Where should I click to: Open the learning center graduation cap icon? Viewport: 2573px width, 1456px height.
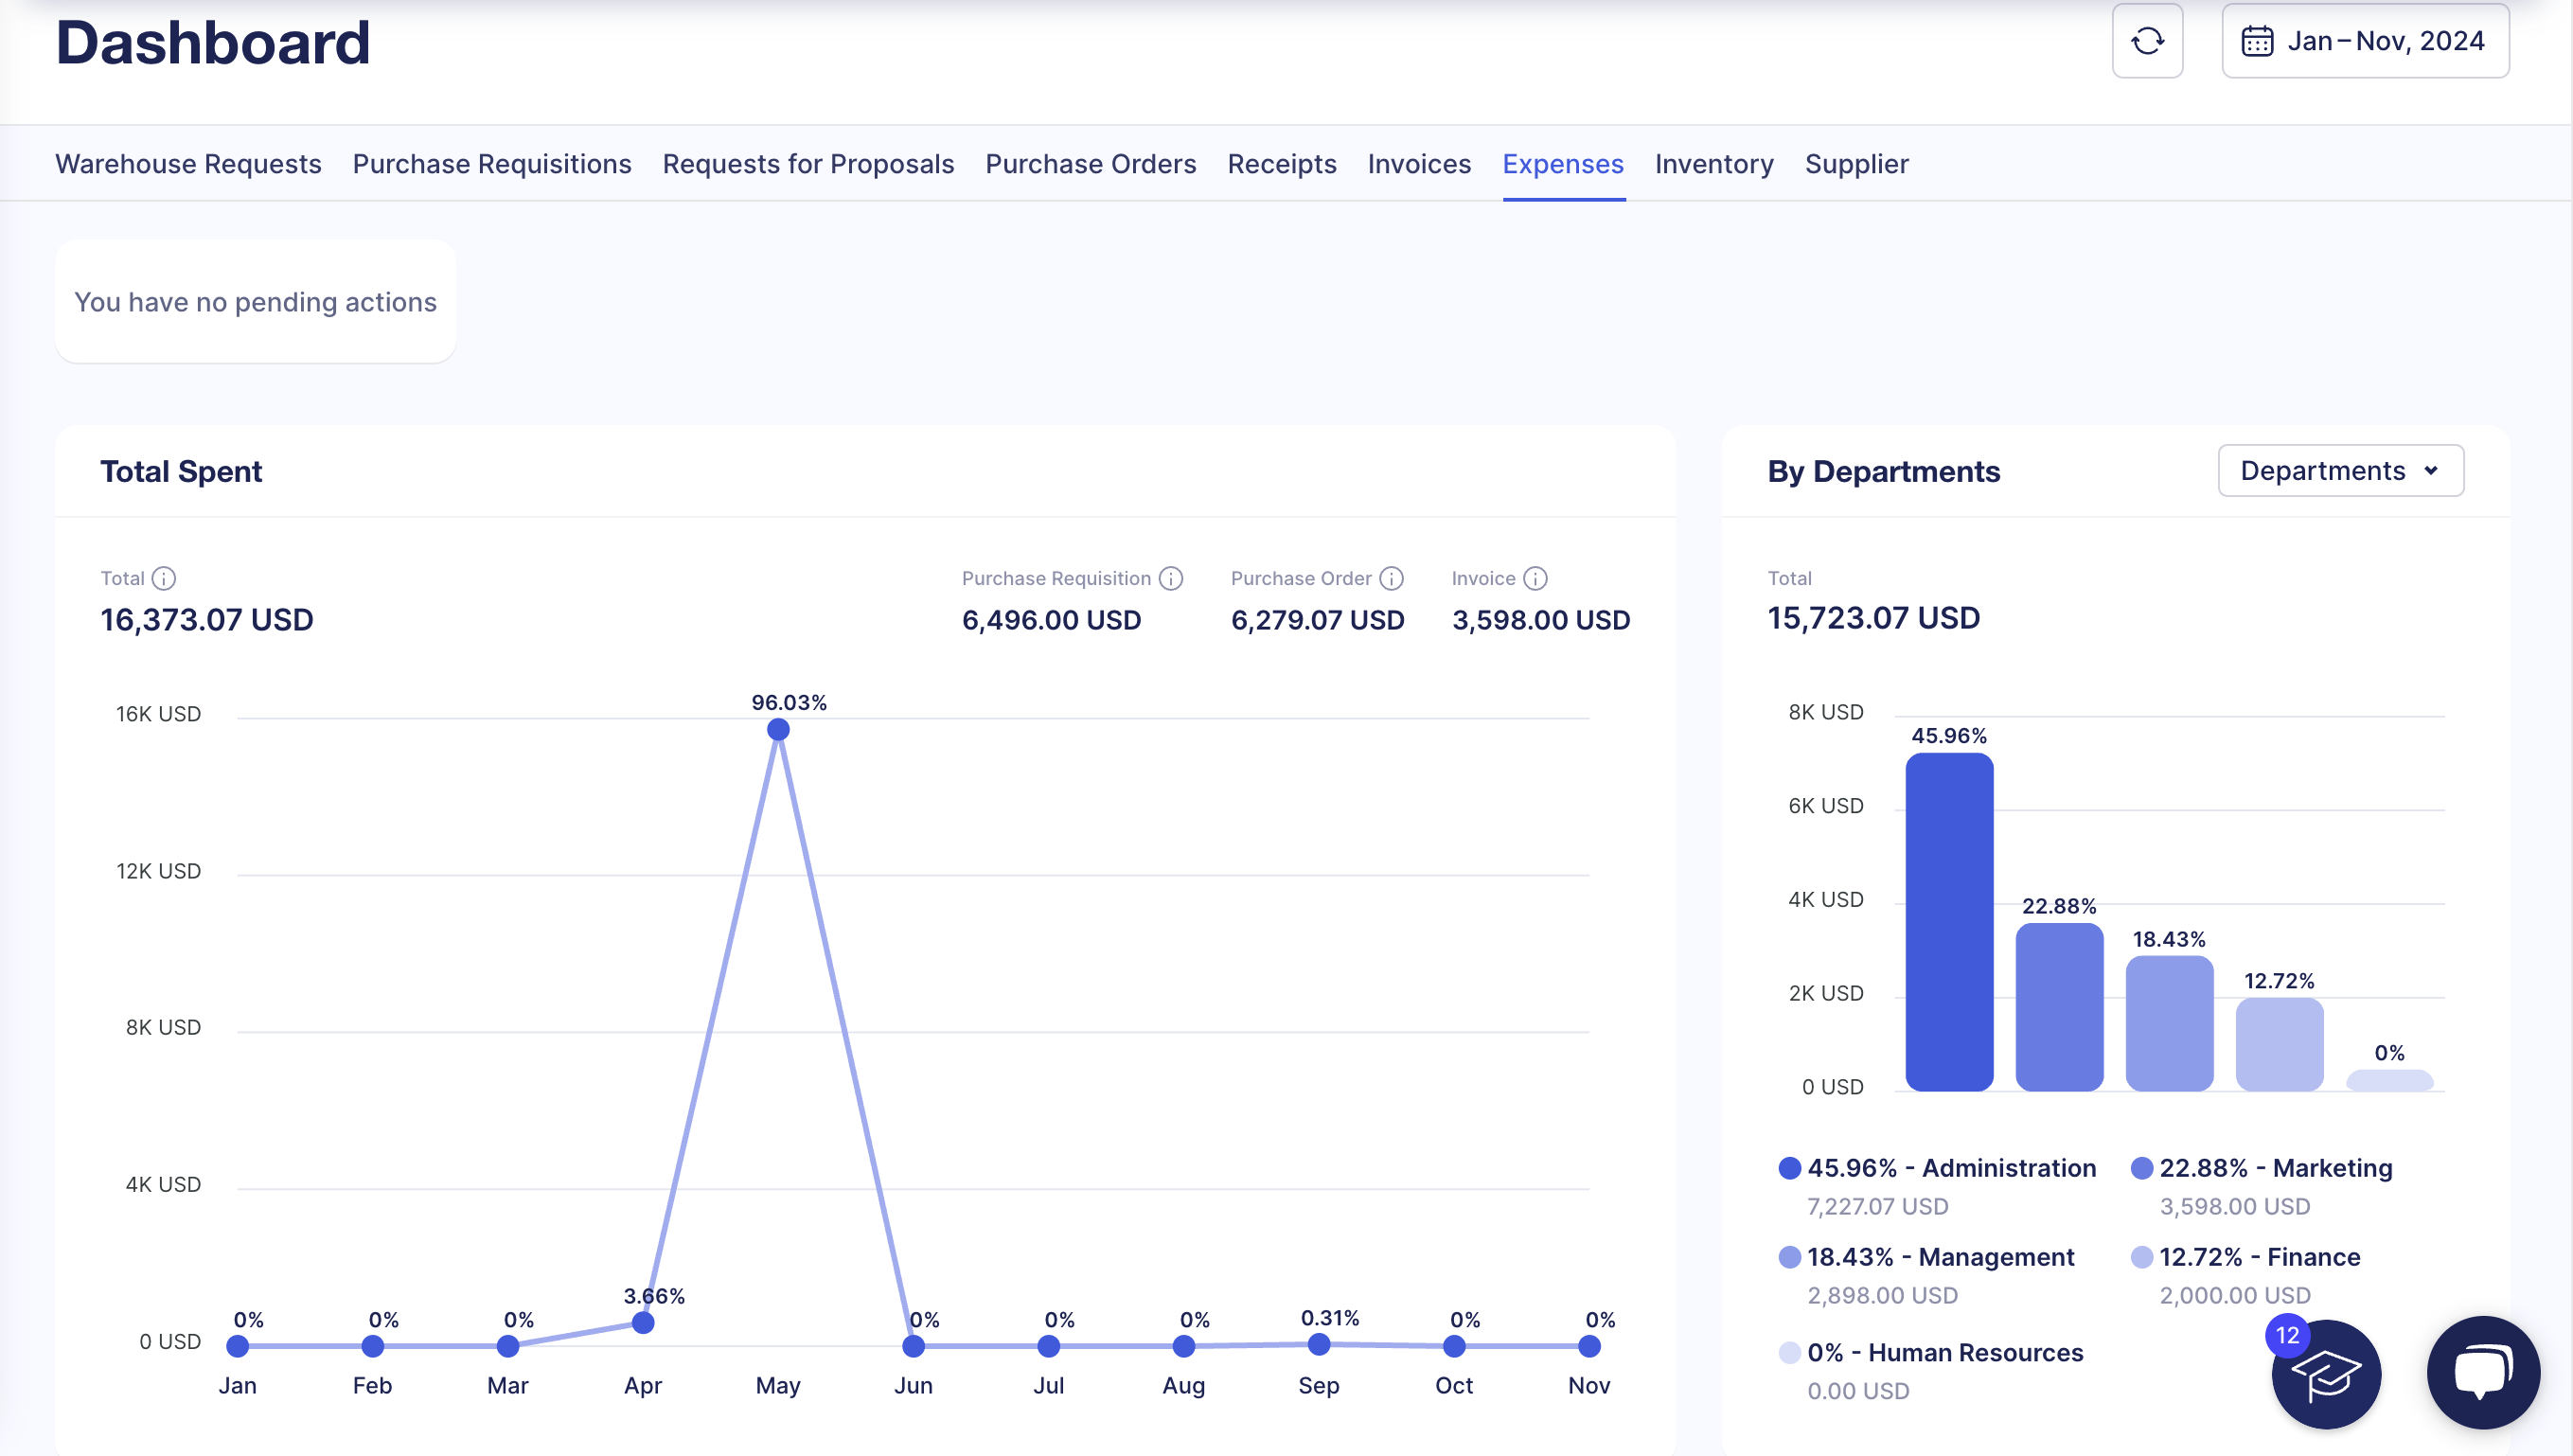2325,1373
